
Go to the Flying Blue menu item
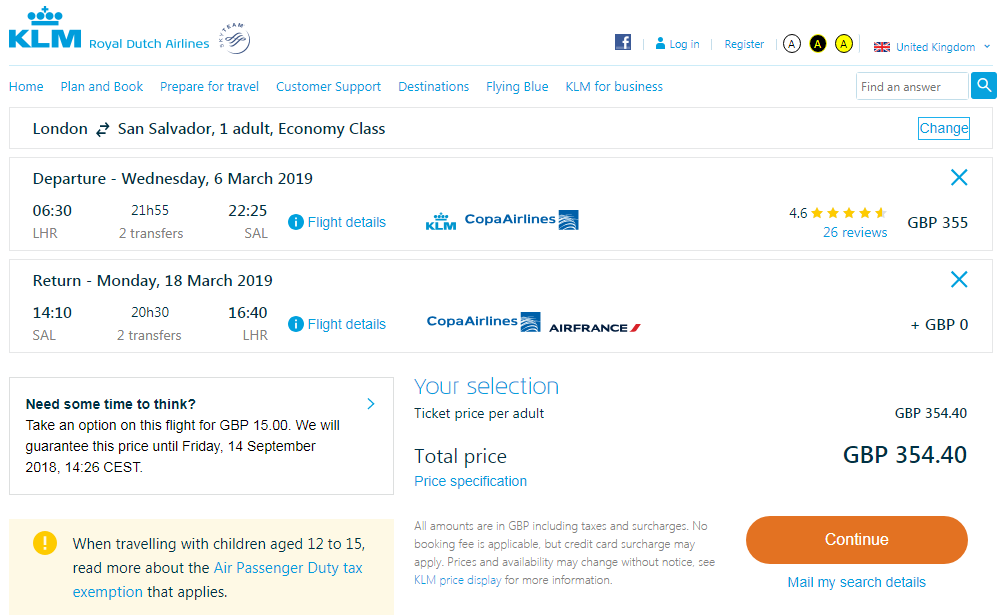[517, 86]
